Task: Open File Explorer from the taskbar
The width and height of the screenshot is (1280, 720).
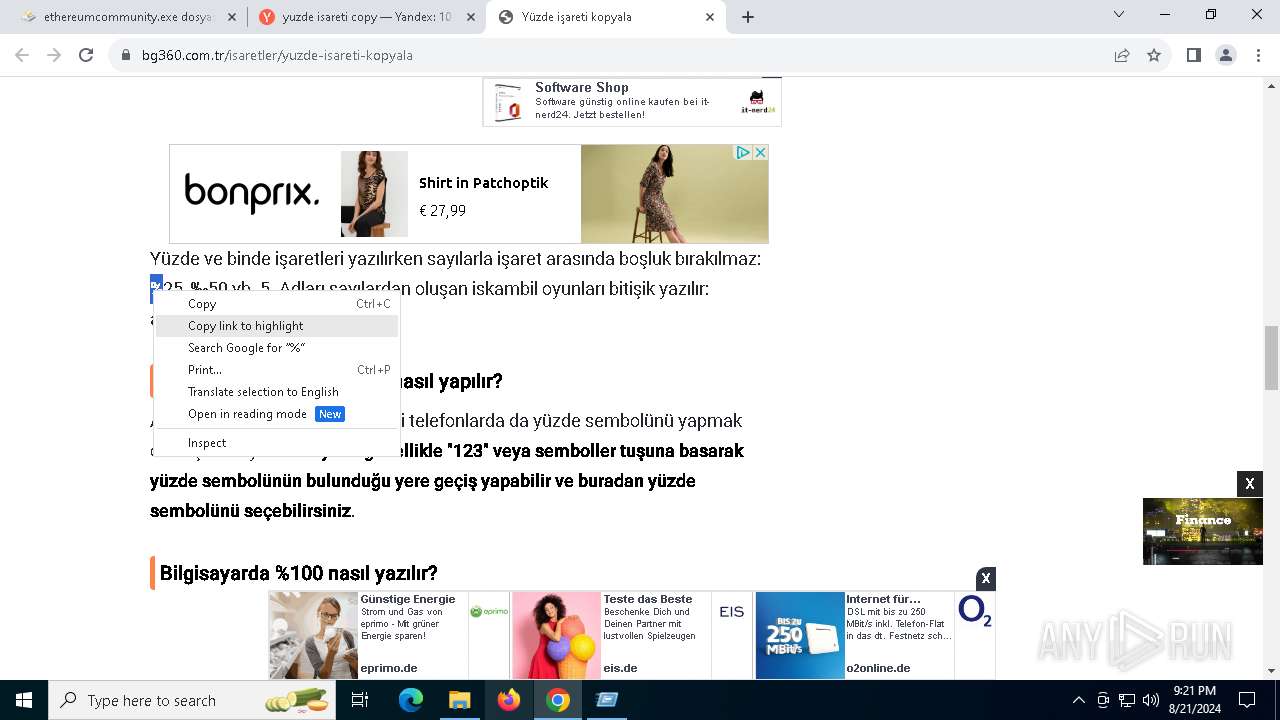Action: (x=459, y=700)
